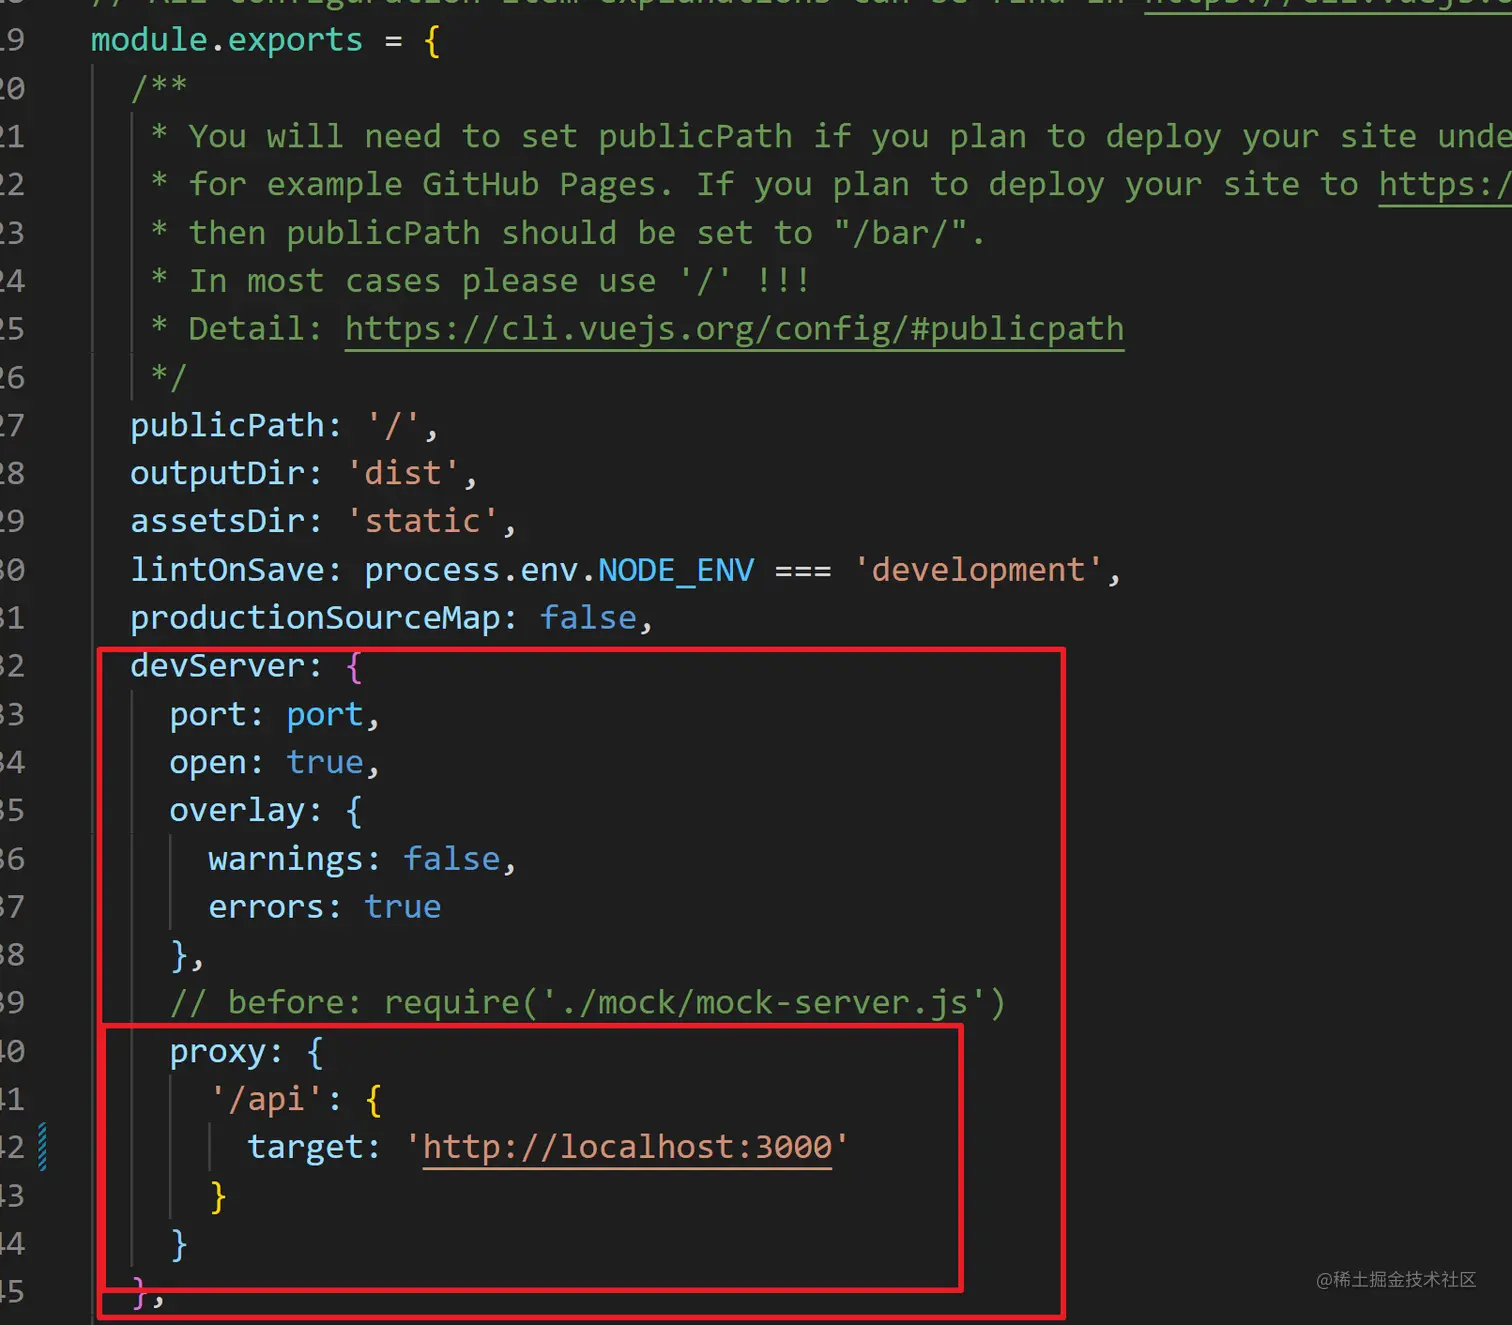1512x1325 pixels.
Task: Click the devServer property key
Action: pos(217,666)
